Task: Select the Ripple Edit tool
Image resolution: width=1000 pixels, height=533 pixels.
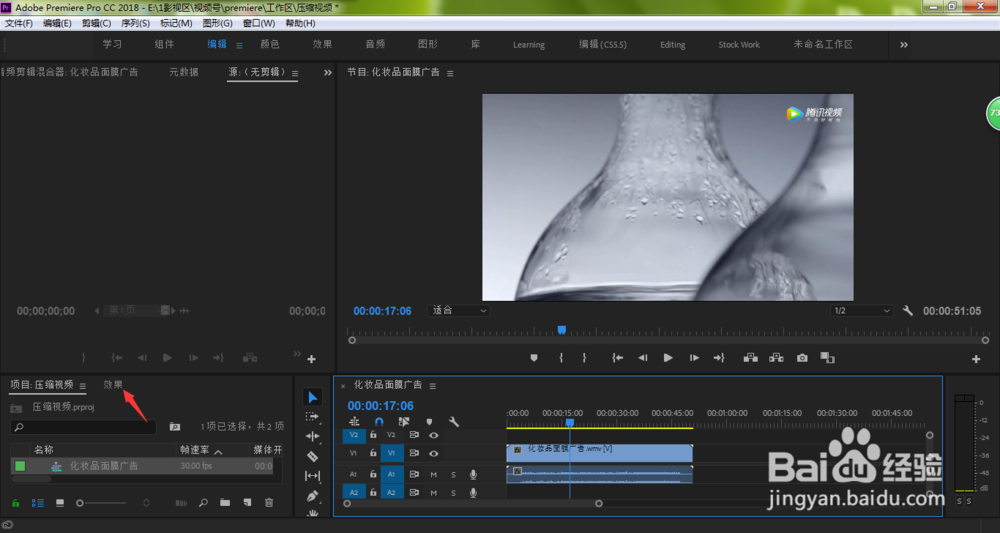Action: pos(312,437)
